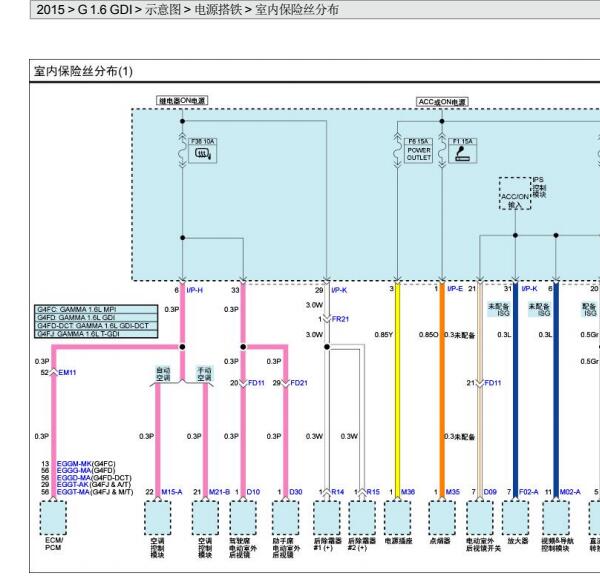Click the POWER OUTLET fuse F6 15A box
Viewport: 600px width, 583px height.
(x=419, y=151)
